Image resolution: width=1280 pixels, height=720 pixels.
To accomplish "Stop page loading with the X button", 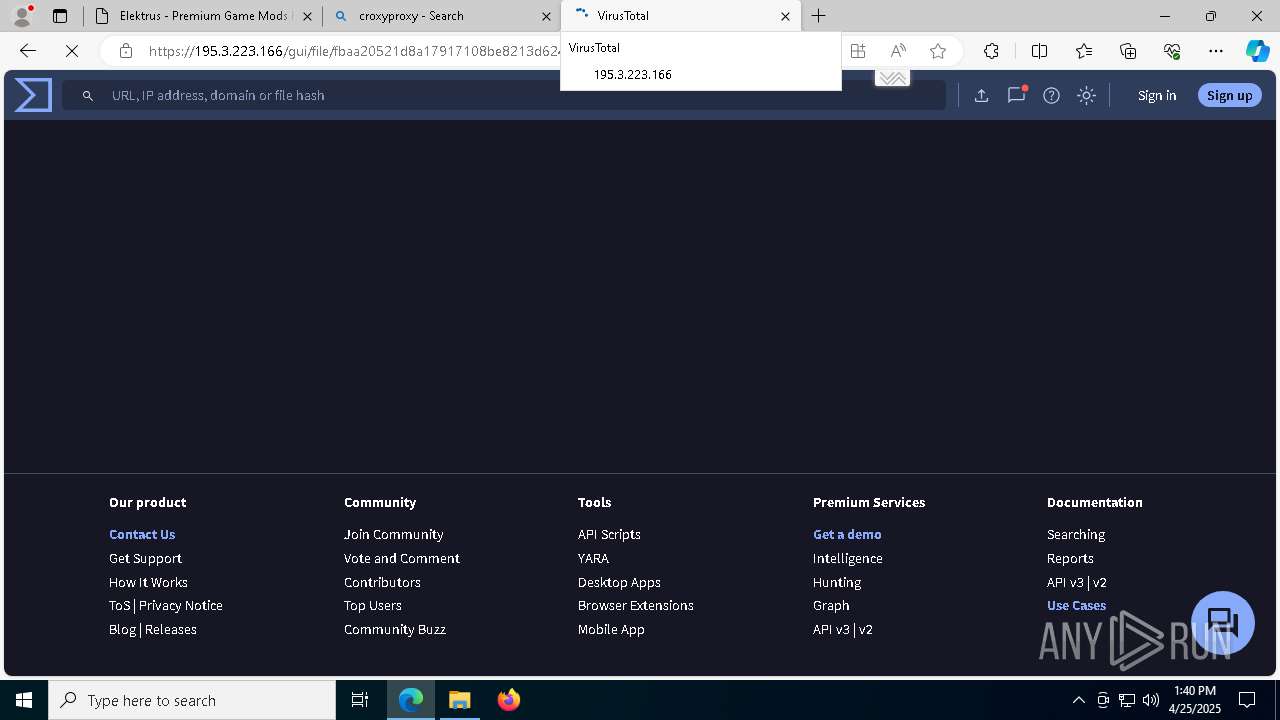I will tap(72, 51).
